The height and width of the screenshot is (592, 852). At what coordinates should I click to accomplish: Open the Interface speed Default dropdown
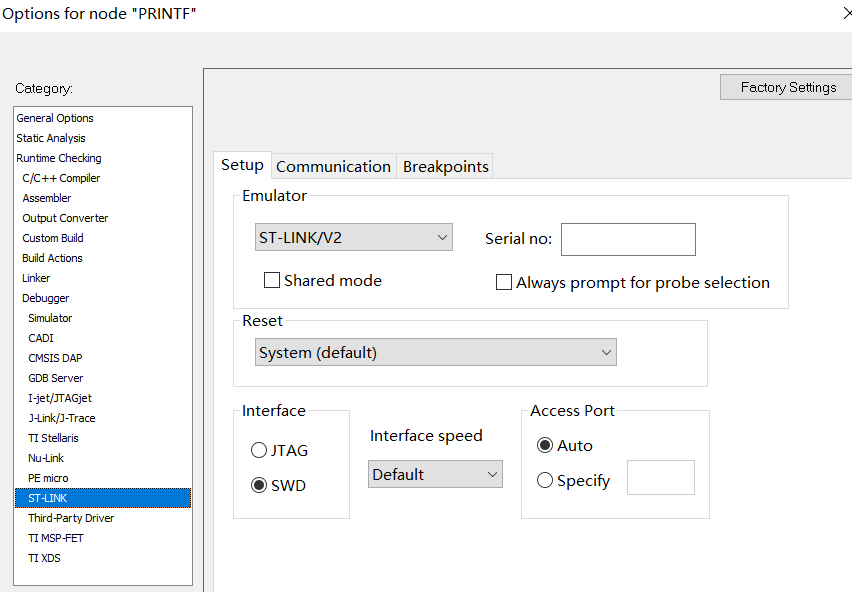click(x=435, y=474)
